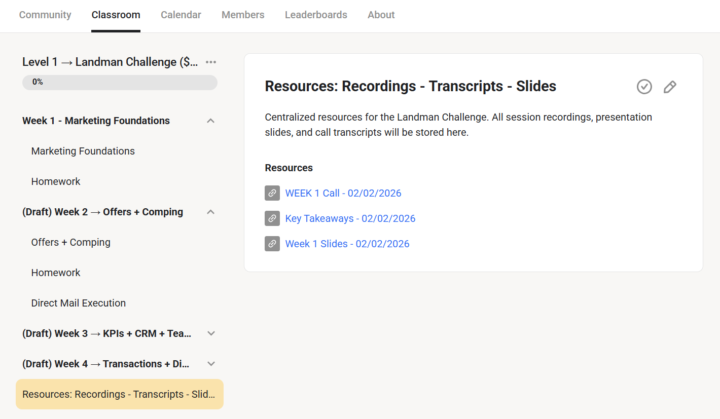Open Offers + Comping lesson
Viewport: 720px width, 419px height.
71,242
